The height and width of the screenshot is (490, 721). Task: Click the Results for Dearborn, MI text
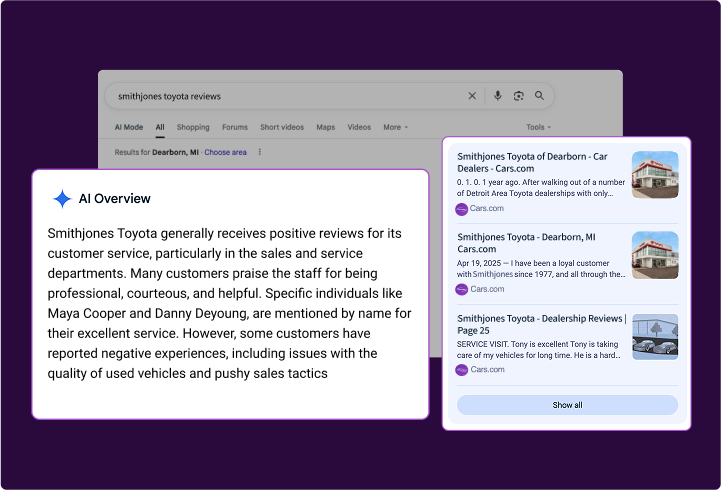click(156, 152)
